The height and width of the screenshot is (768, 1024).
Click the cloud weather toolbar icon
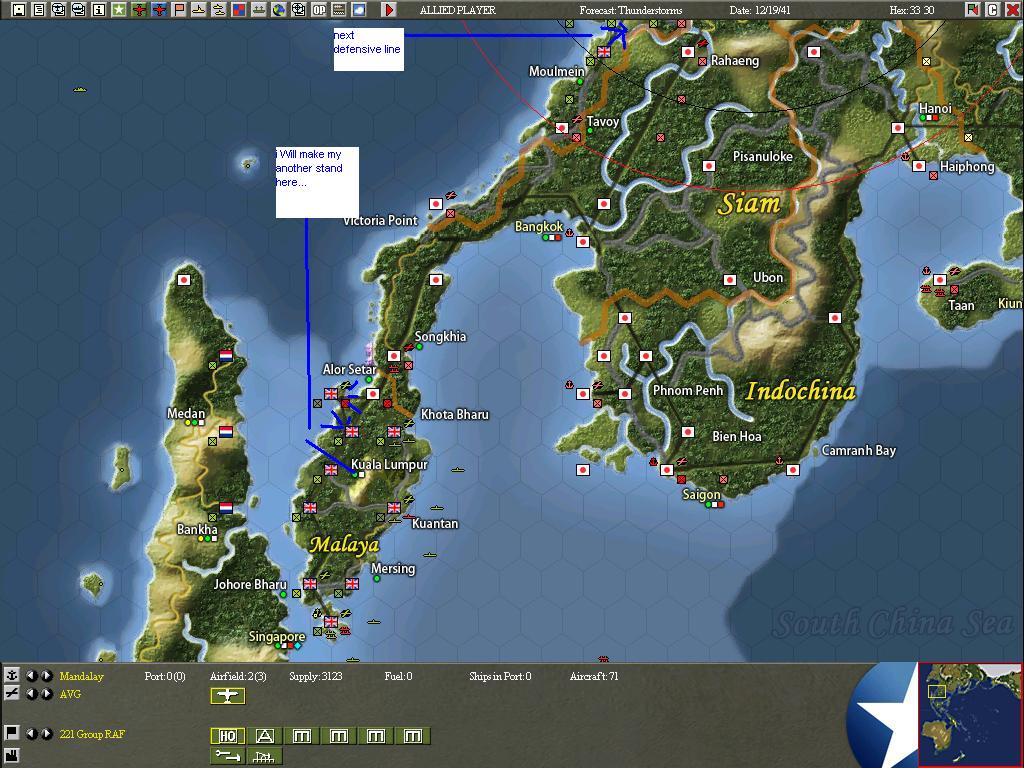(359, 10)
